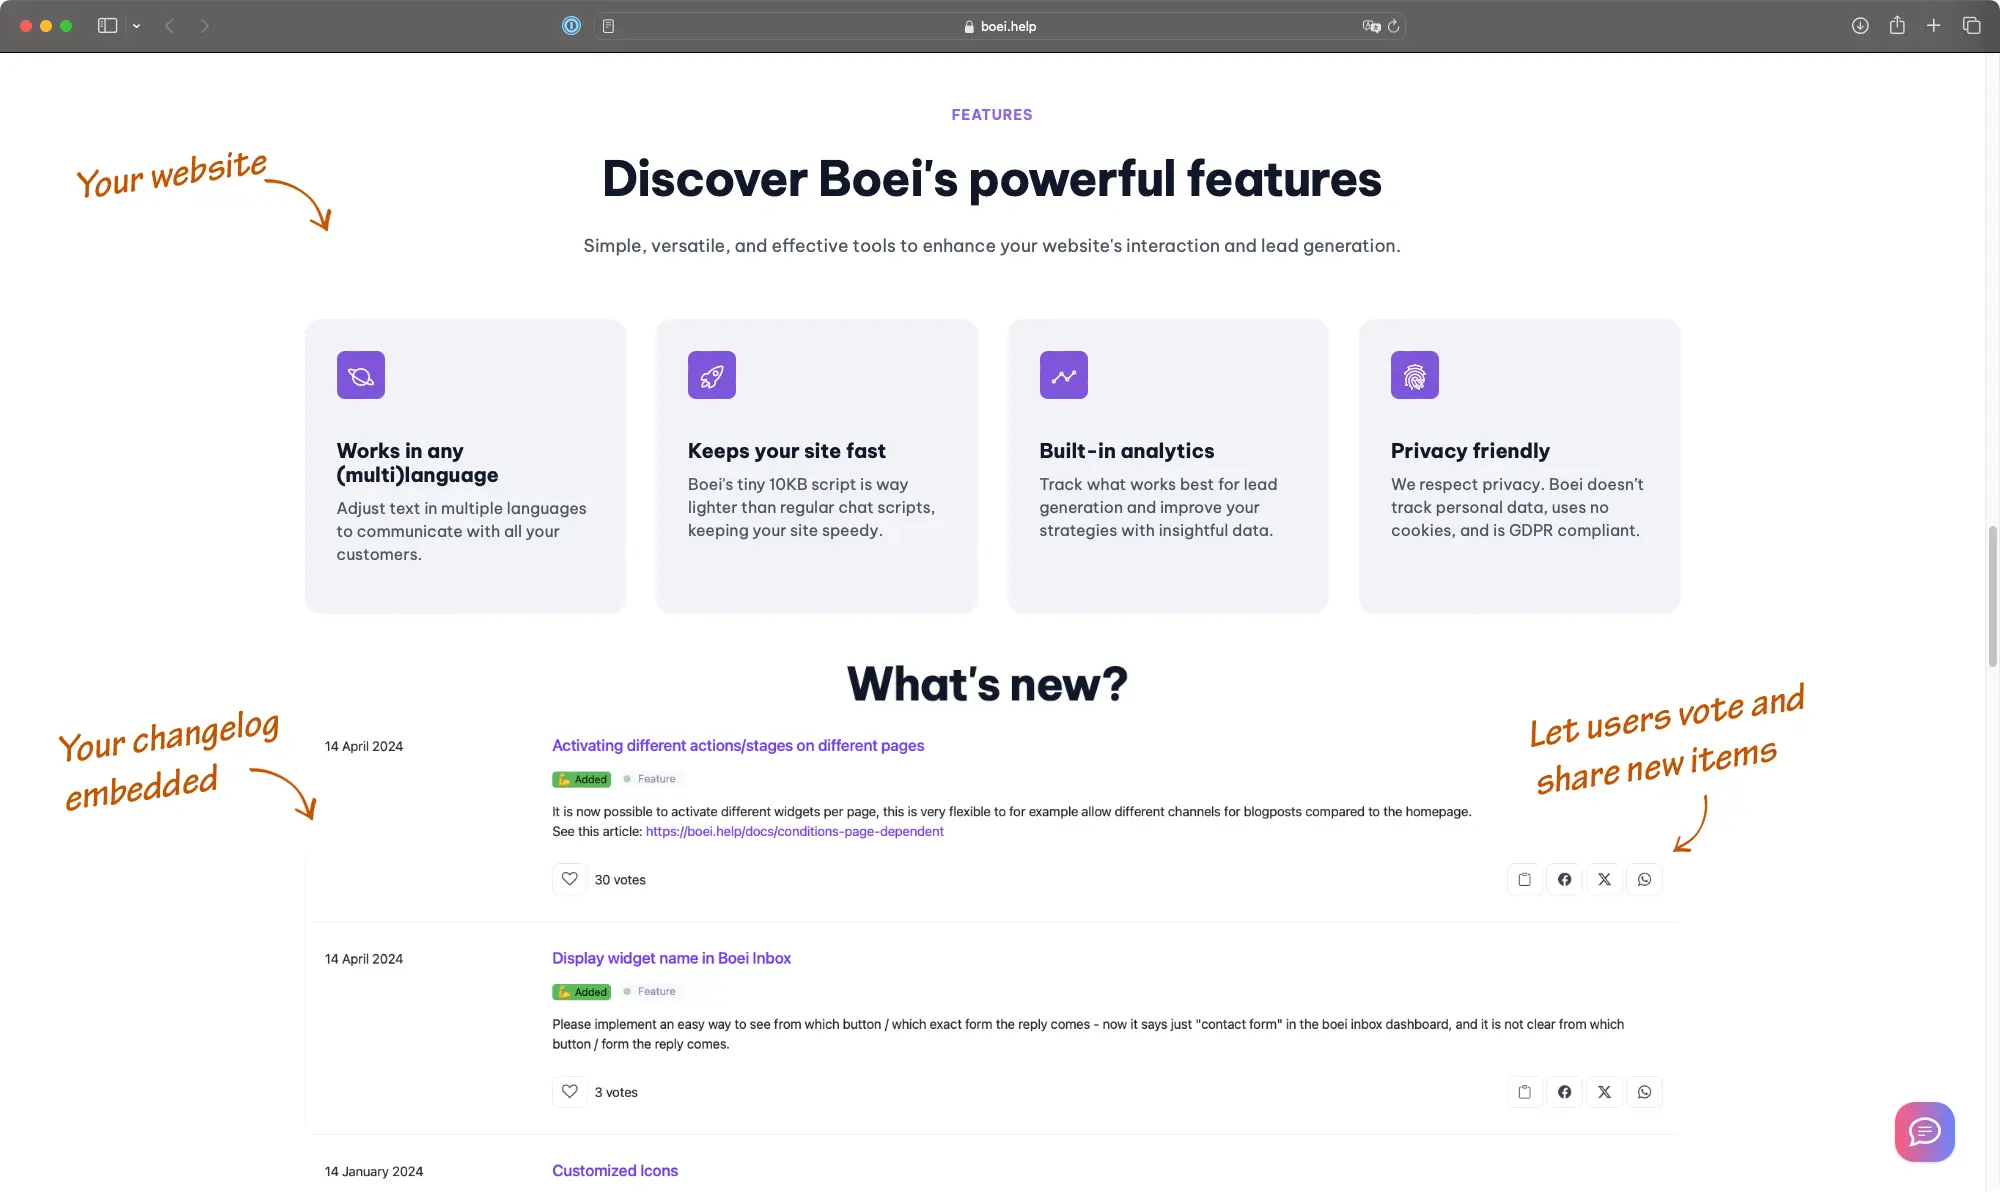Image resolution: width=2000 pixels, height=1192 pixels.
Task: Click the rocket icon above Keeps your site fast
Action: click(711, 375)
